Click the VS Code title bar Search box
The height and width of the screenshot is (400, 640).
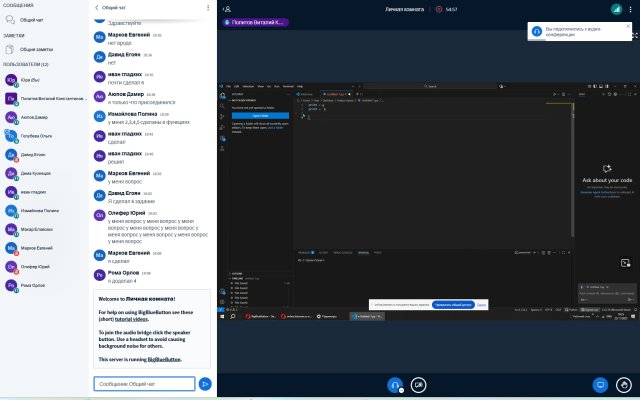pos(430,87)
